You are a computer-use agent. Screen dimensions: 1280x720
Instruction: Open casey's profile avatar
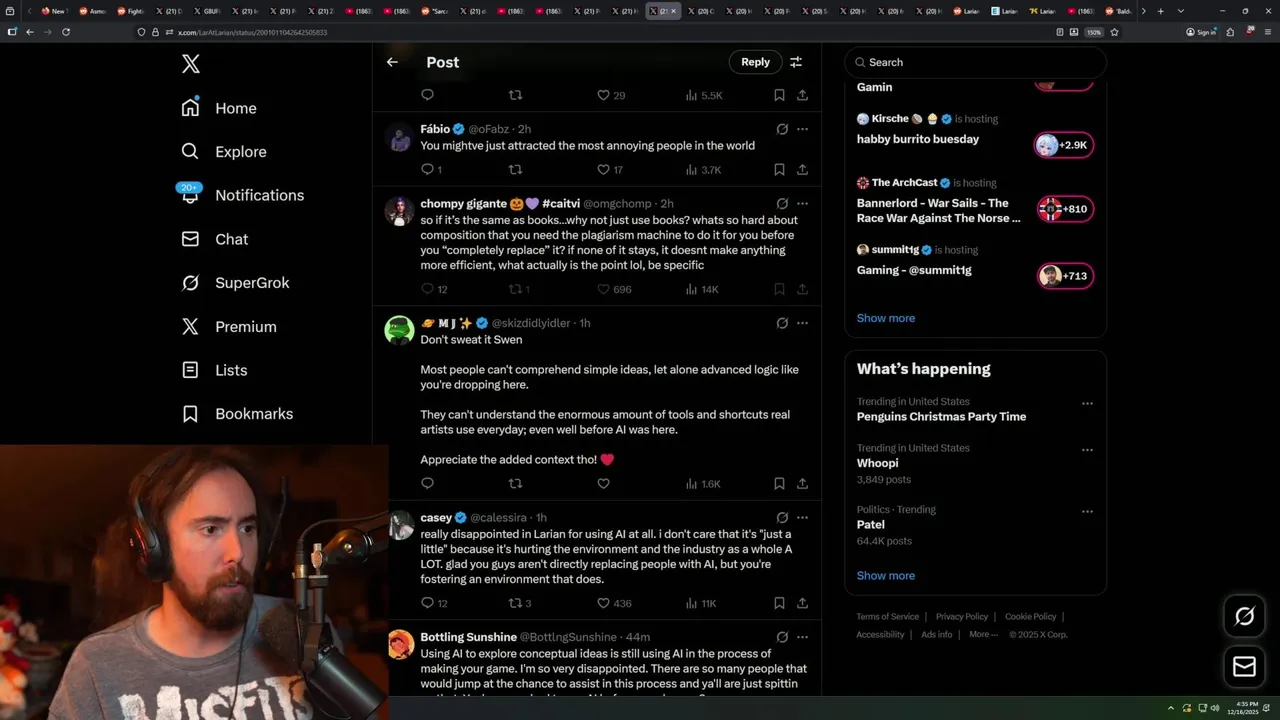pyautogui.click(x=400, y=525)
